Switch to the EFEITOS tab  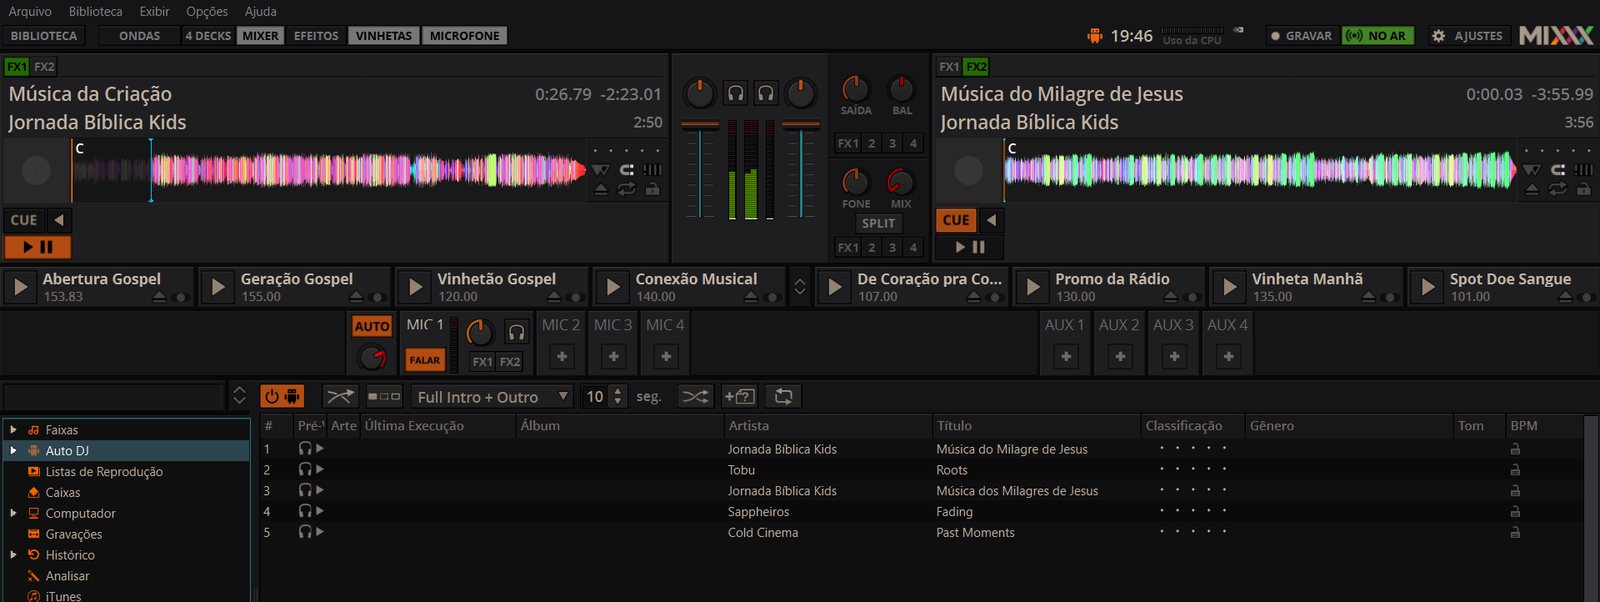click(316, 35)
